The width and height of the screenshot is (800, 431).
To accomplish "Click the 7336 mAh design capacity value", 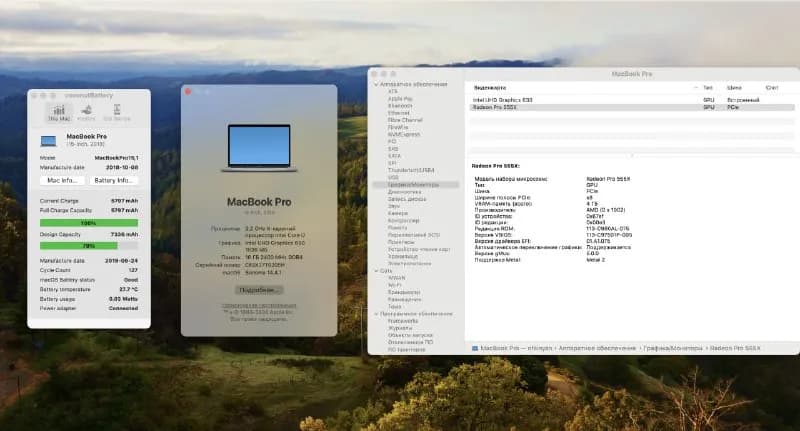I will [124, 235].
